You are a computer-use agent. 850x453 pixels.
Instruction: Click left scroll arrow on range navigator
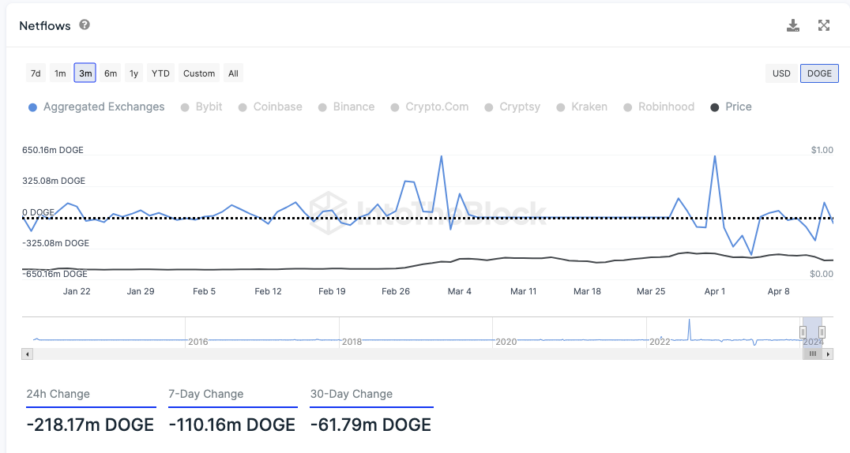27,353
